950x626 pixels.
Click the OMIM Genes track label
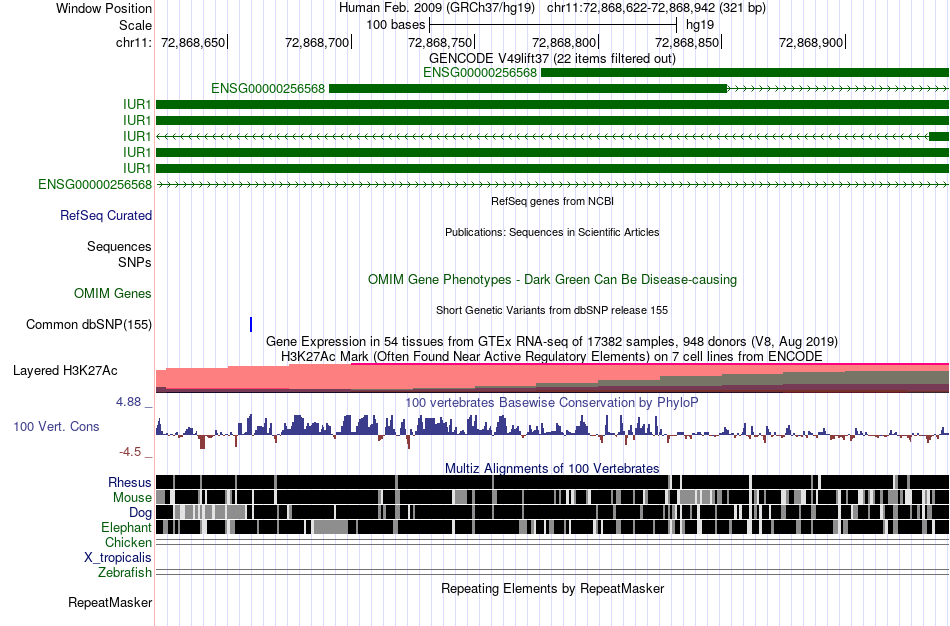pyautogui.click(x=113, y=293)
